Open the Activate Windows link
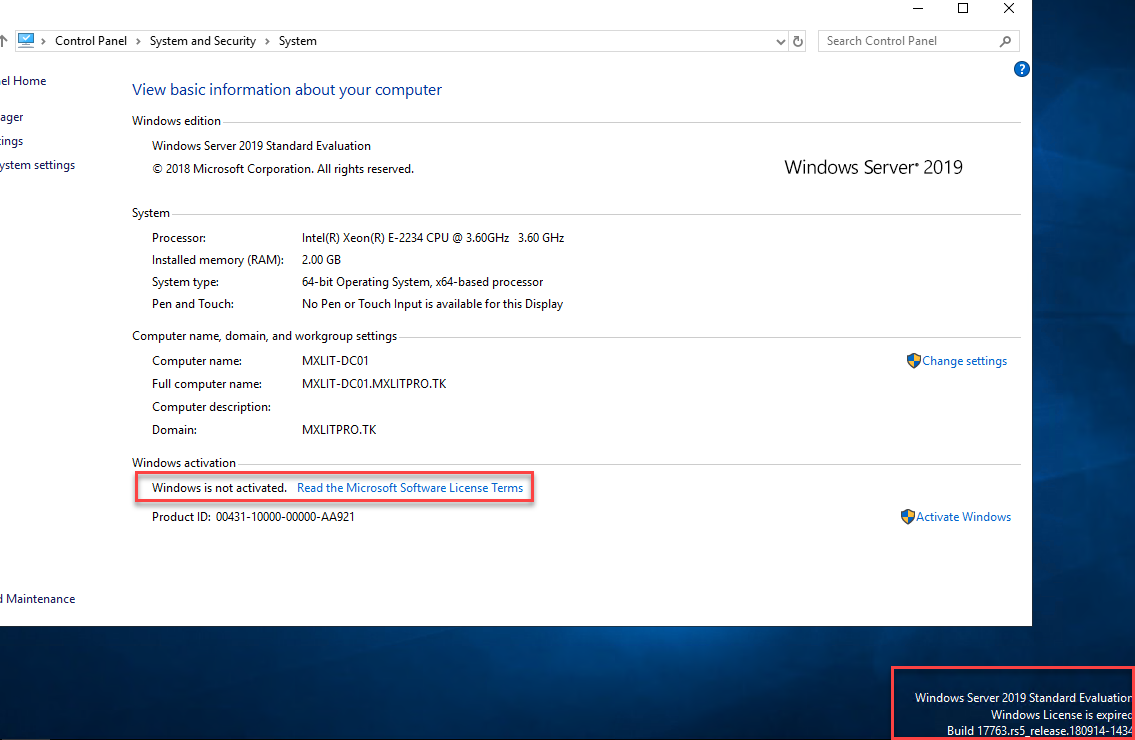Image resolution: width=1135 pixels, height=740 pixels. pos(963,517)
